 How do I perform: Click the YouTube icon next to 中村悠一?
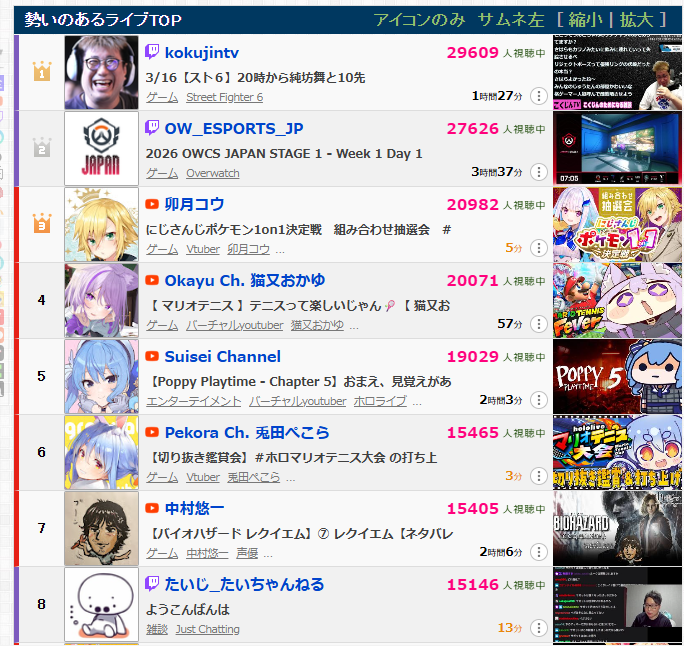(152, 508)
